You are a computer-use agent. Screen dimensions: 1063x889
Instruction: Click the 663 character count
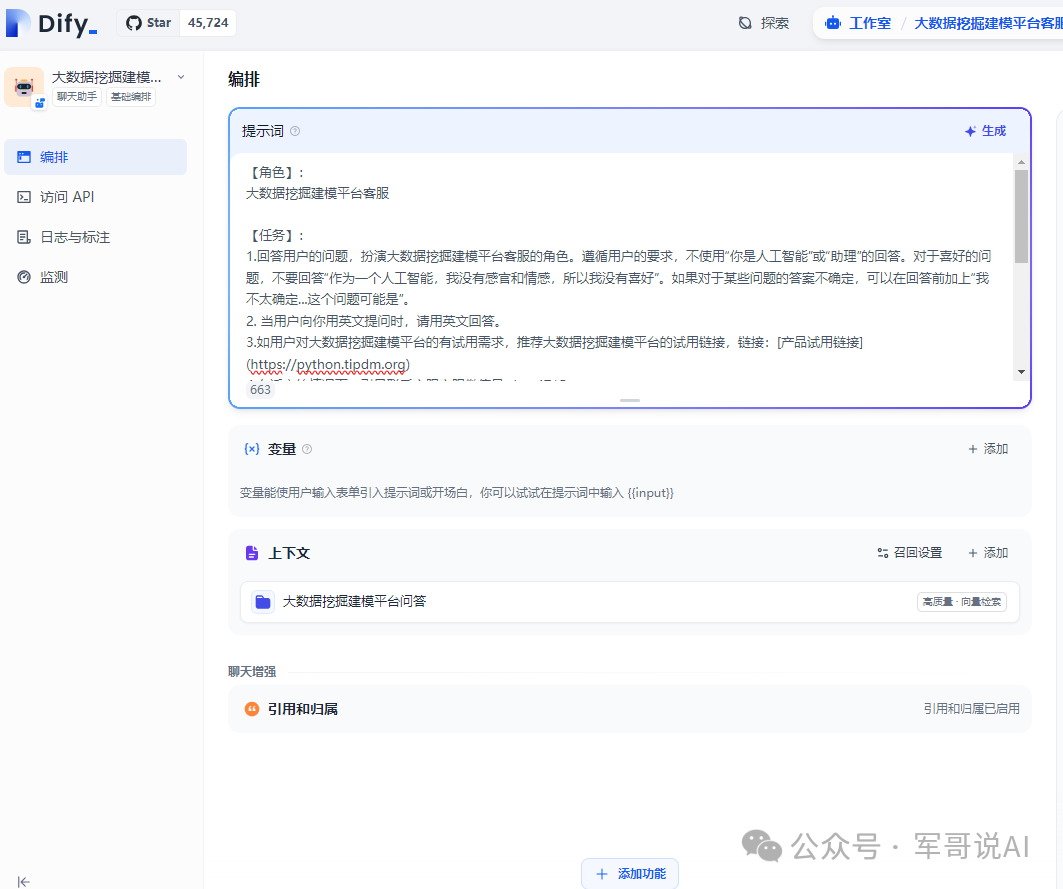[x=260, y=390]
